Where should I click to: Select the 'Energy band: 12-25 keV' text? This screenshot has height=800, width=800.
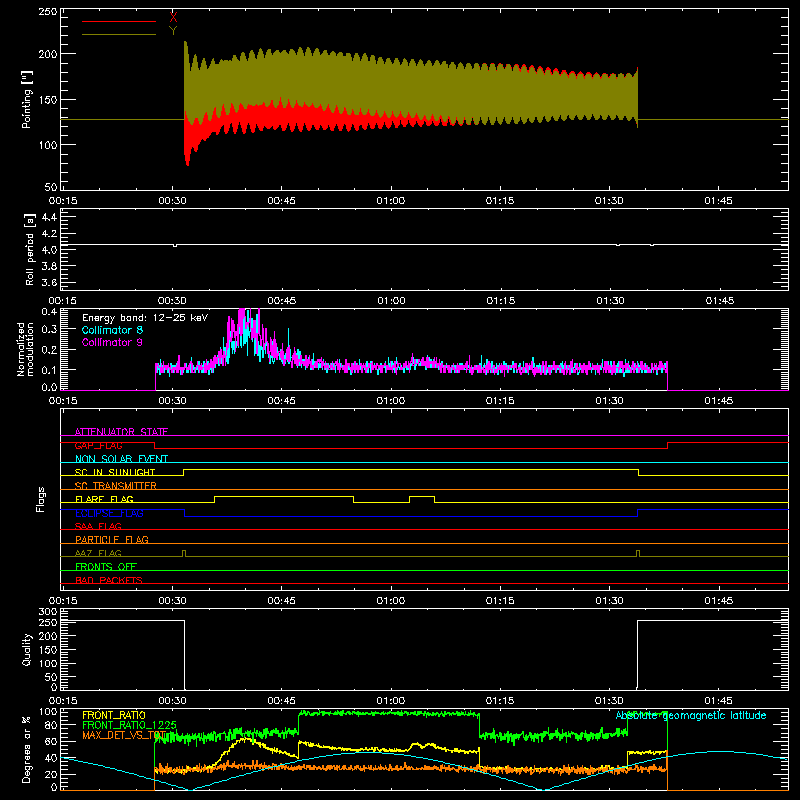click(145, 318)
